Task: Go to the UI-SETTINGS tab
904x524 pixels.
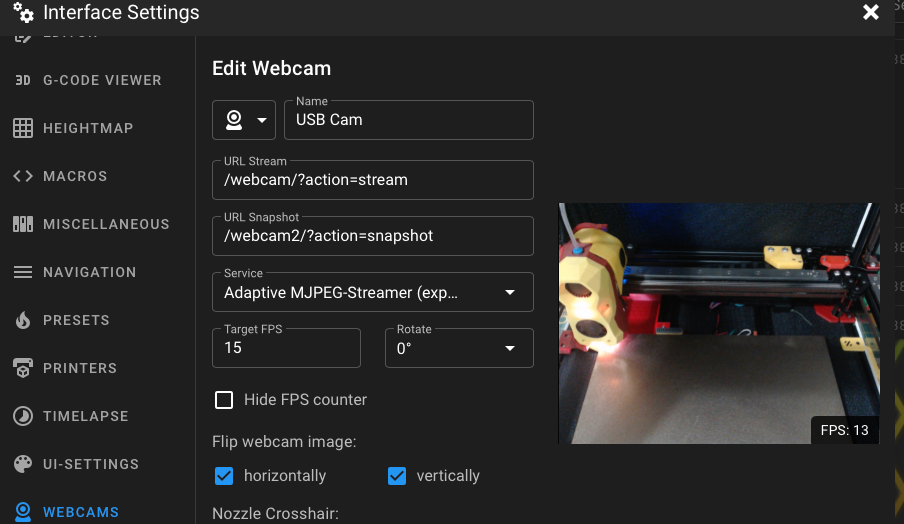Action: pyautogui.click(x=97, y=464)
